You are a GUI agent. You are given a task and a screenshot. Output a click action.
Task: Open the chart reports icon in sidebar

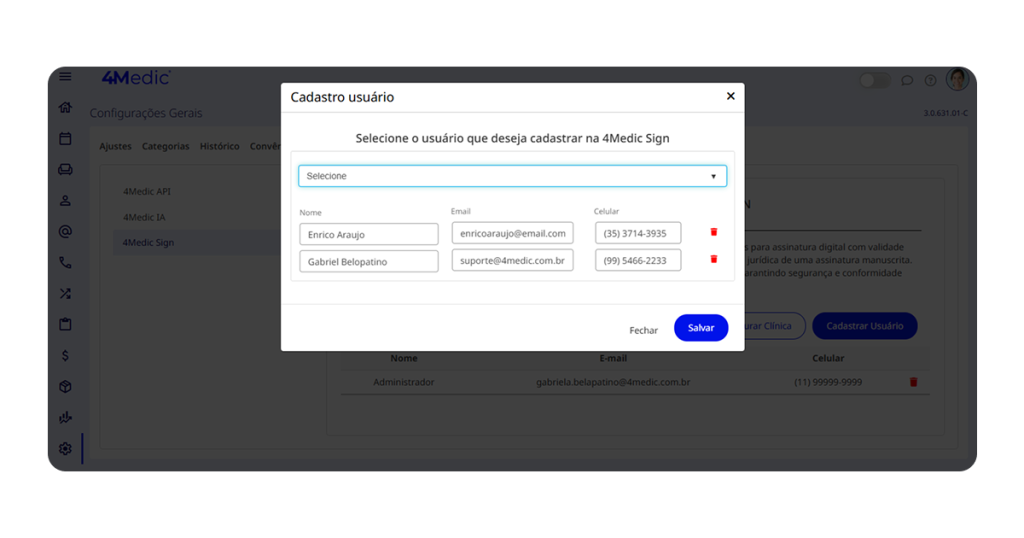tap(65, 418)
